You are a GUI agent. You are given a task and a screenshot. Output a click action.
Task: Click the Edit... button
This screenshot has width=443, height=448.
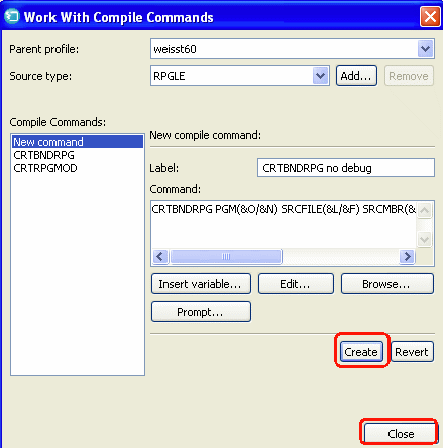coord(296,284)
